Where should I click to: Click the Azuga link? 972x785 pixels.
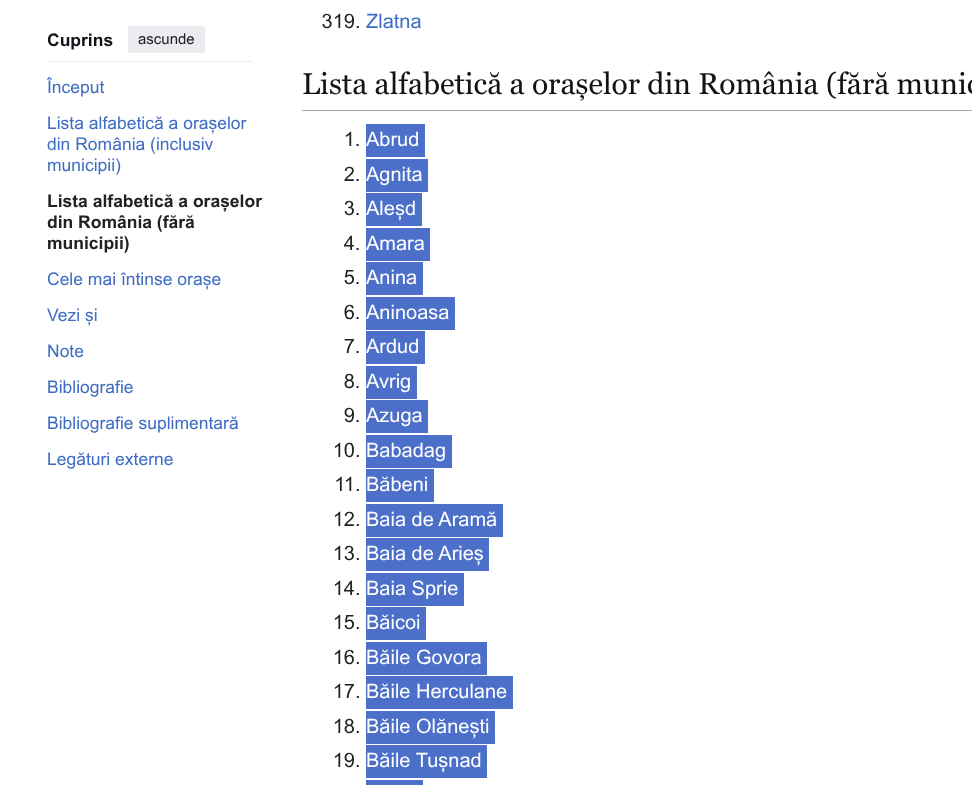(394, 416)
